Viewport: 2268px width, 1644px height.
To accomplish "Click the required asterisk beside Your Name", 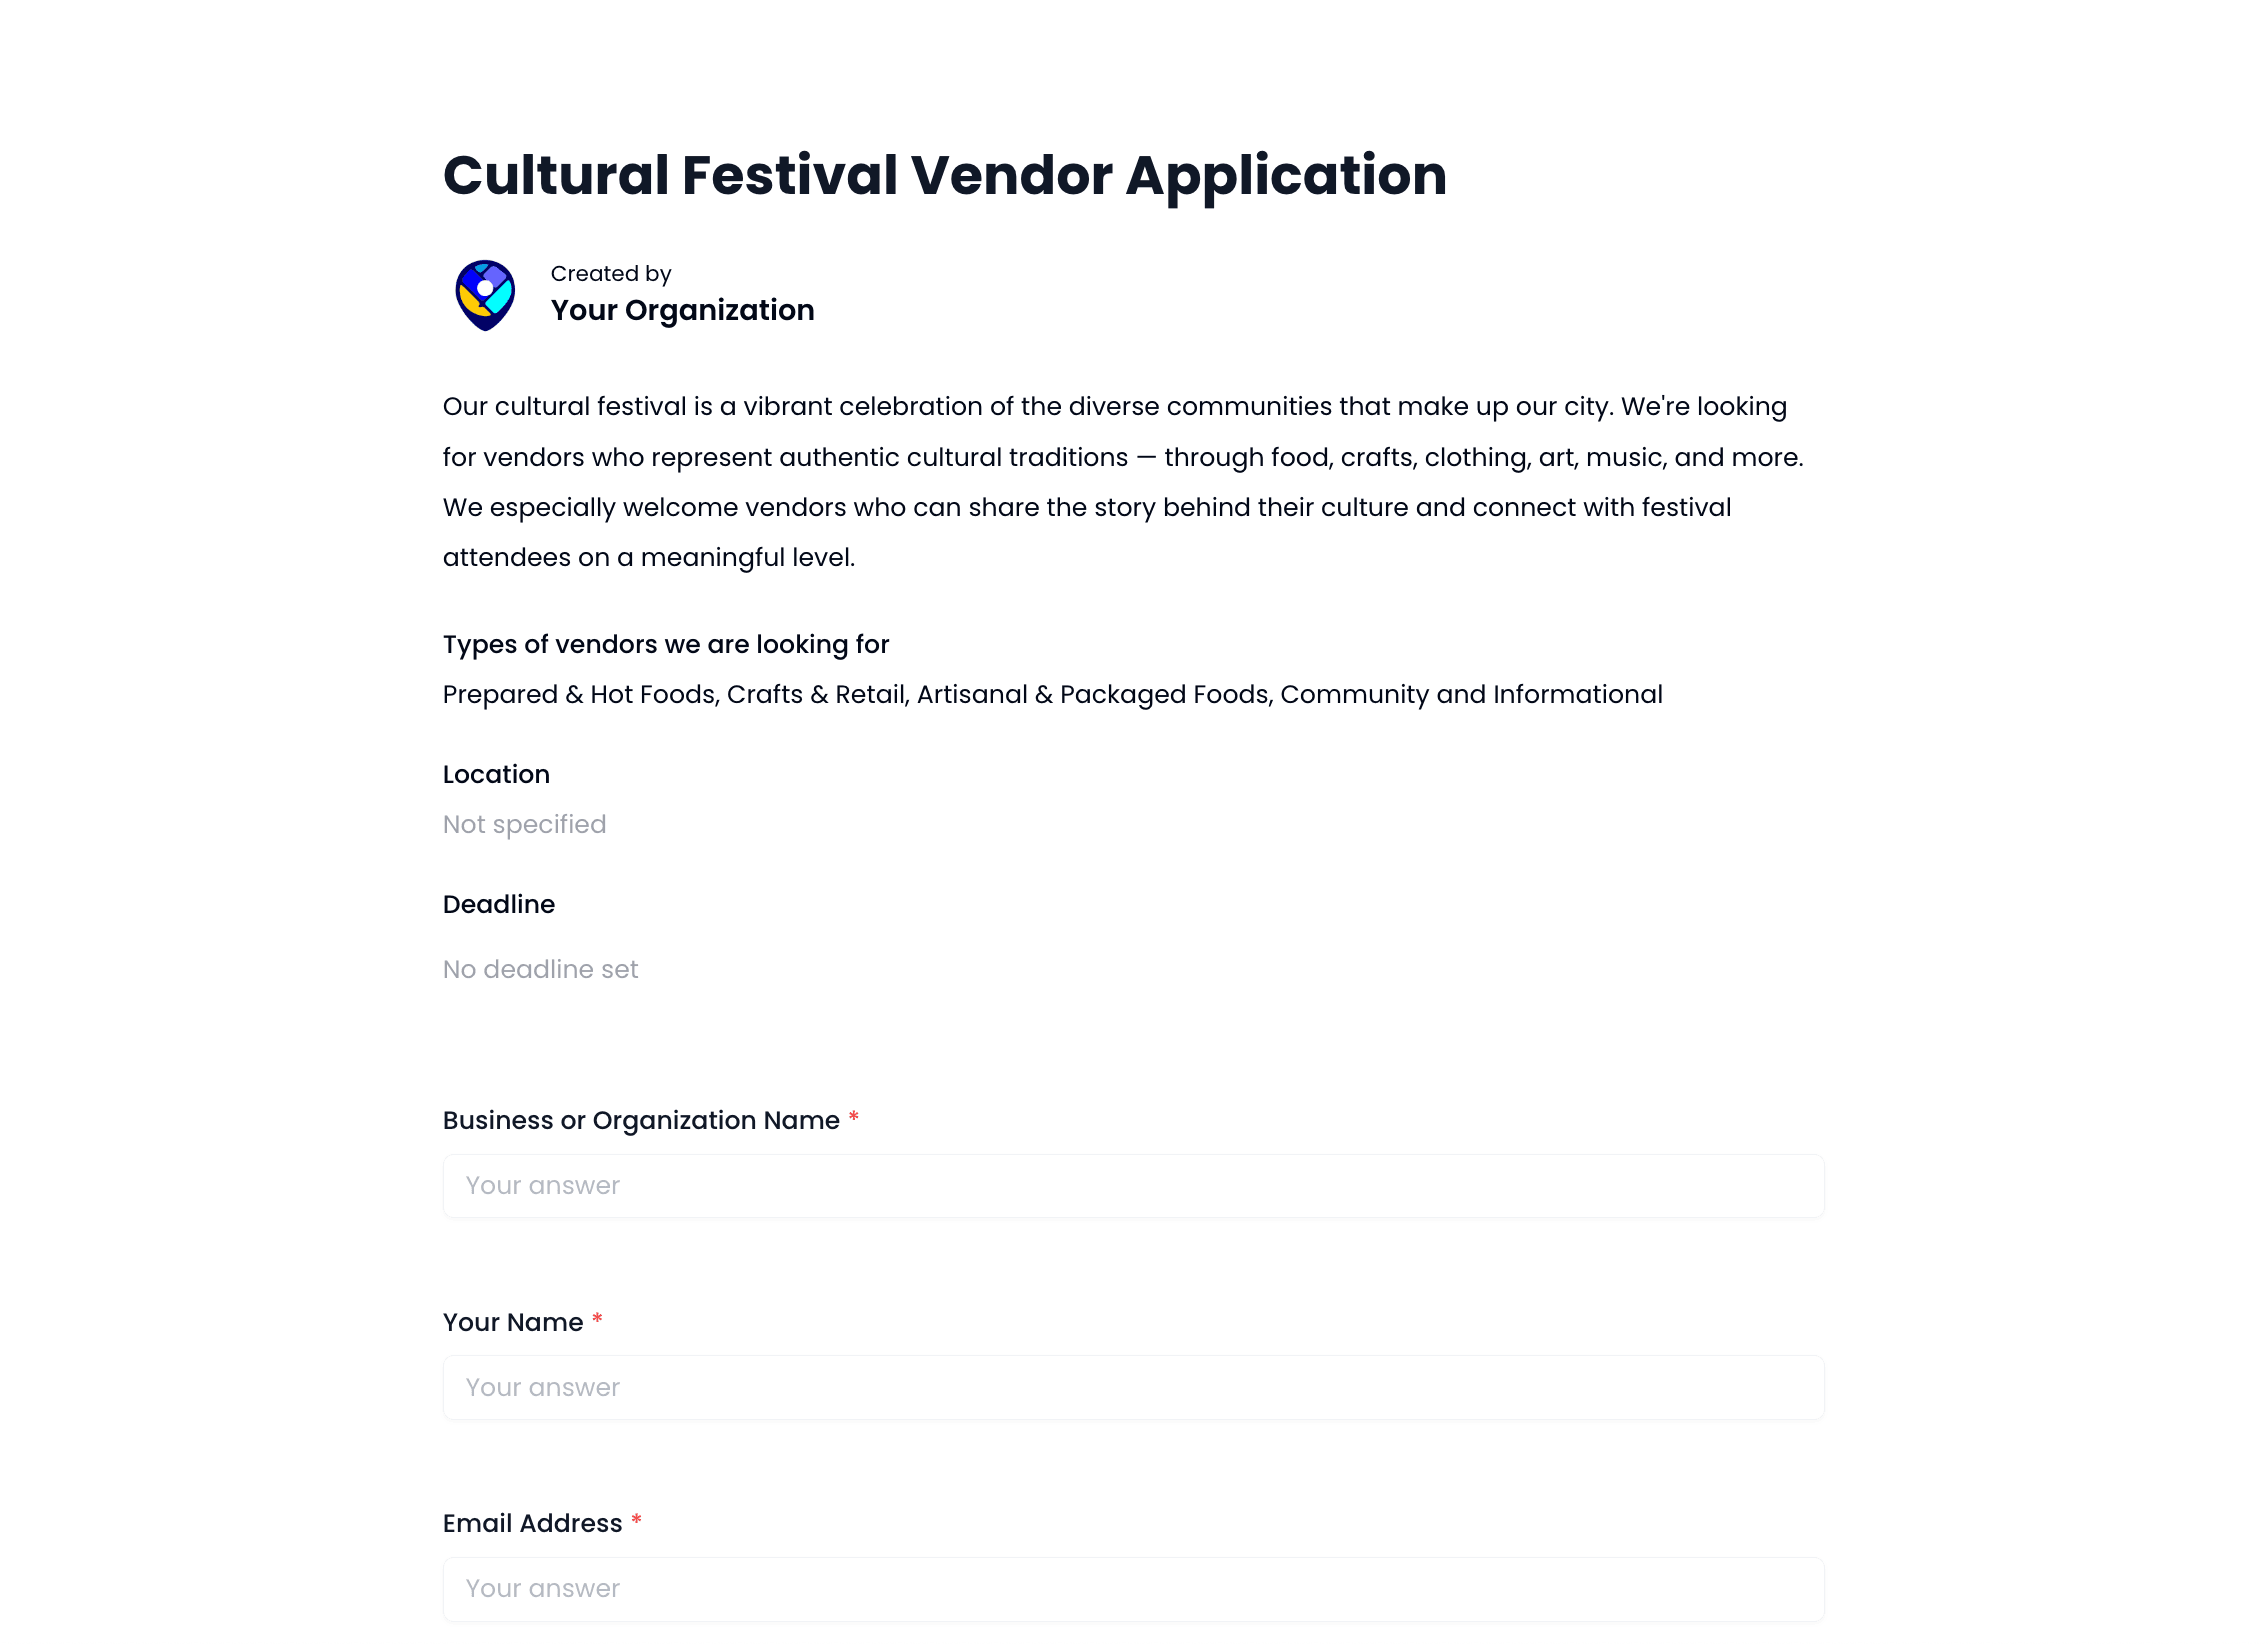I will click(x=597, y=1318).
